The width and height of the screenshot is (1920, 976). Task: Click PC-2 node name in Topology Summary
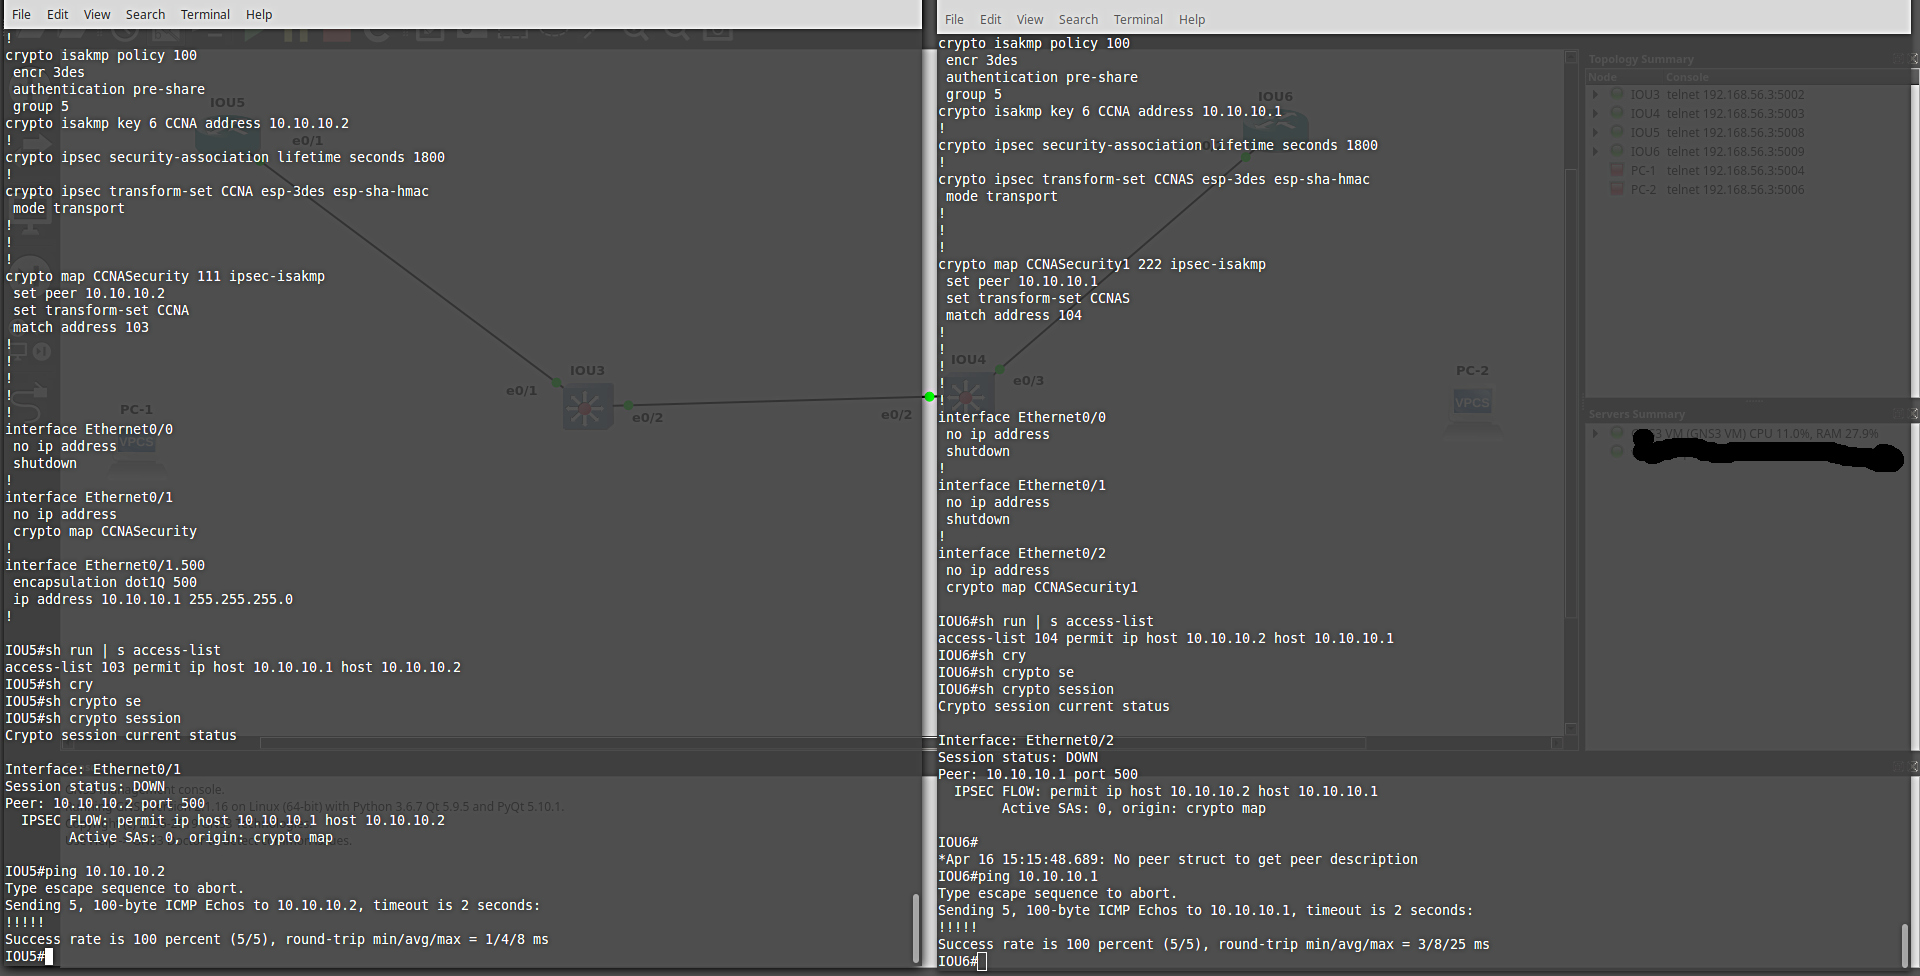point(1643,190)
